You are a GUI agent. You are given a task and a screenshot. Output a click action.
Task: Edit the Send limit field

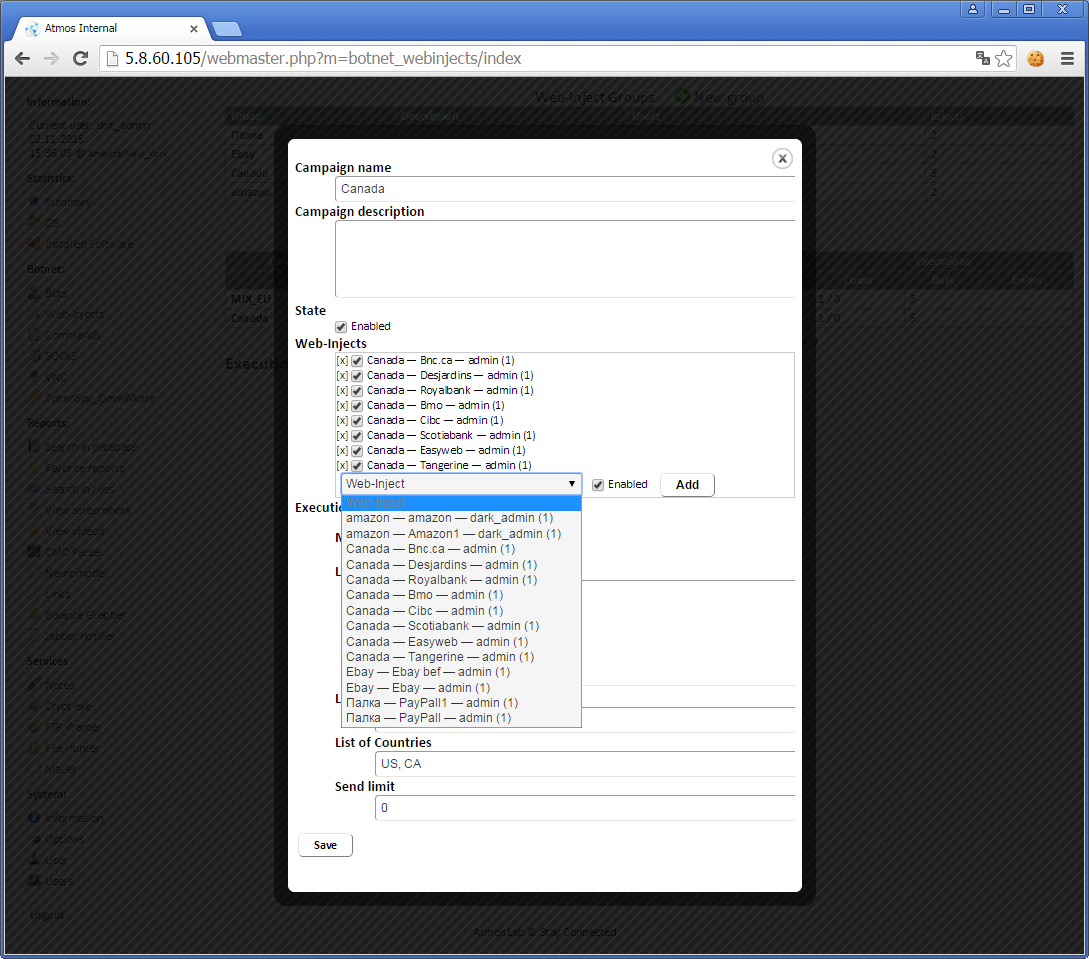point(585,808)
